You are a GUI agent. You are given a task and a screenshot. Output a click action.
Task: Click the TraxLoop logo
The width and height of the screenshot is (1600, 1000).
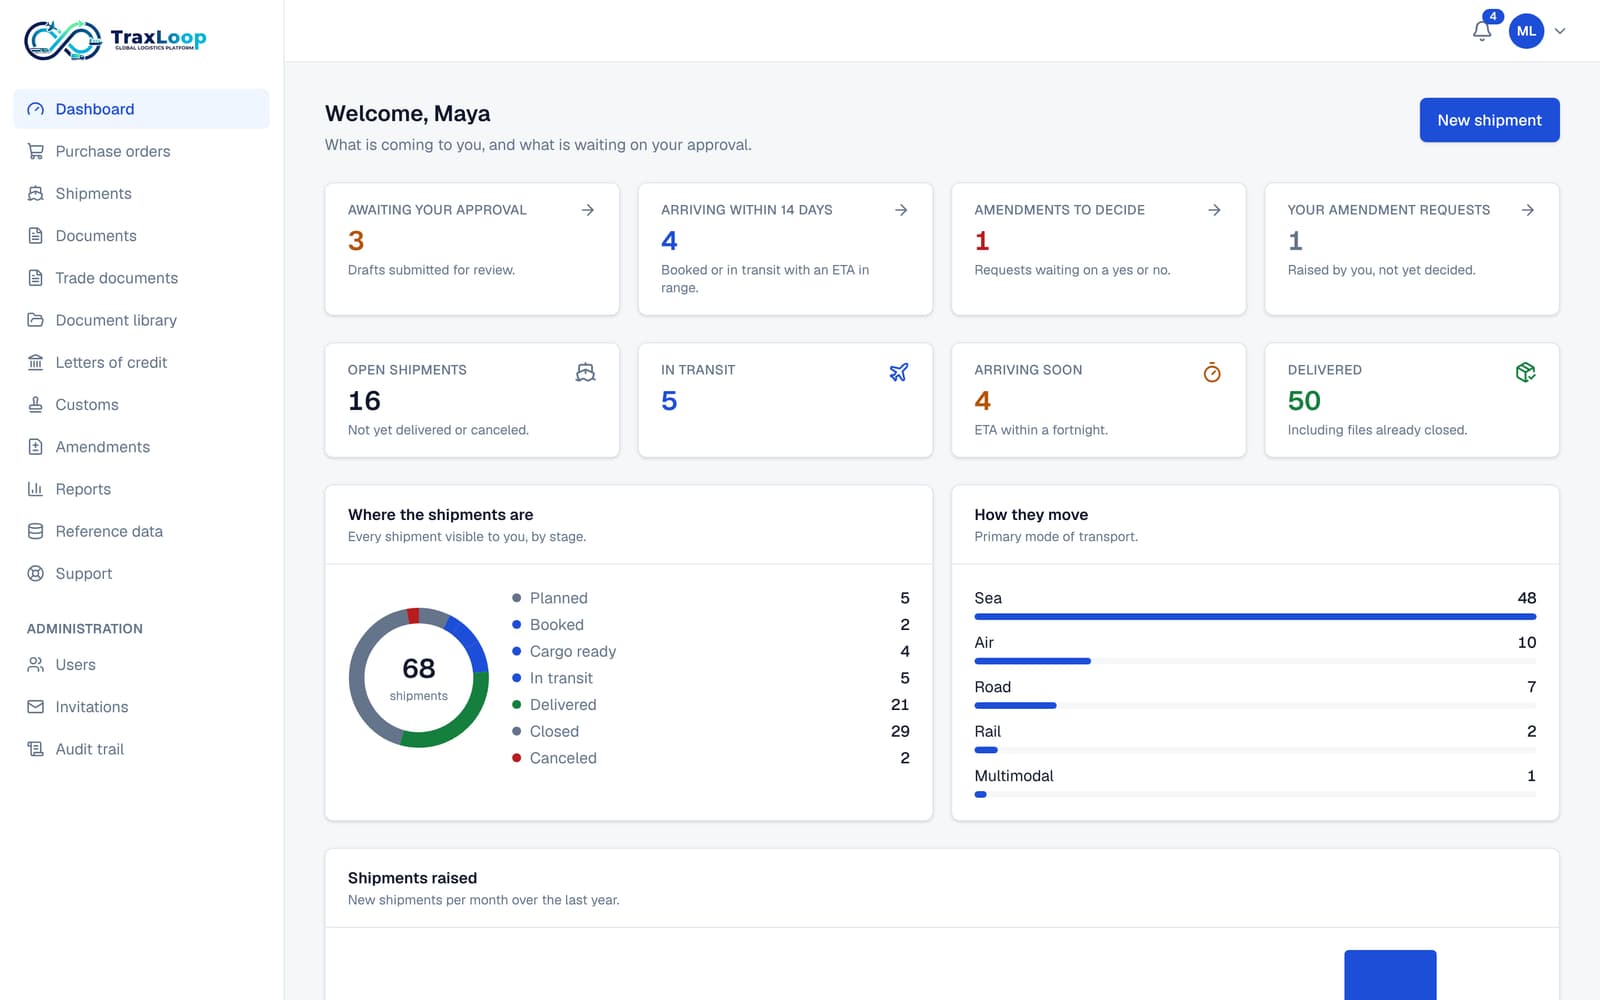(115, 40)
